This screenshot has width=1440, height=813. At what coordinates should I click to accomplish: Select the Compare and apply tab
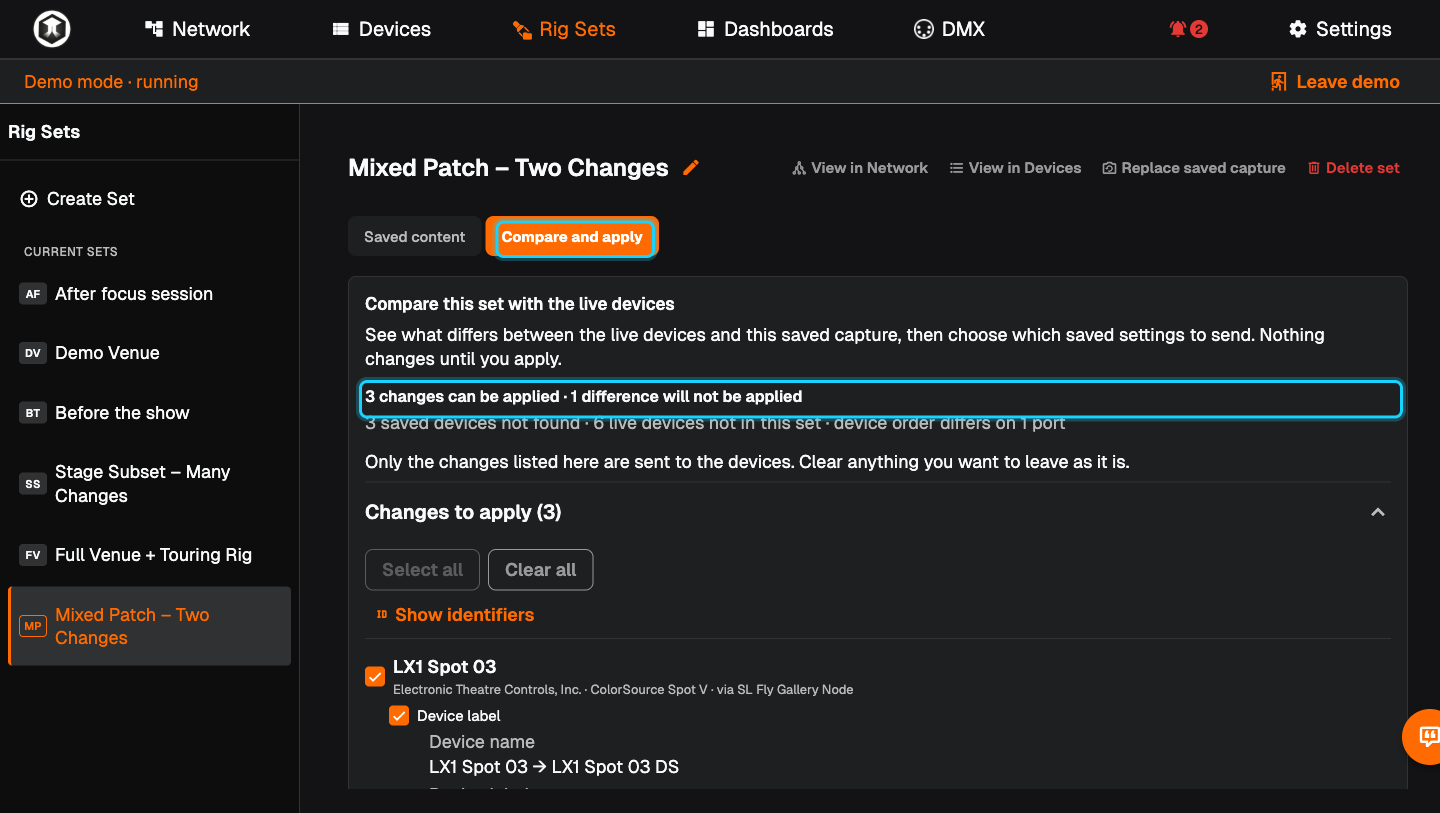click(572, 237)
